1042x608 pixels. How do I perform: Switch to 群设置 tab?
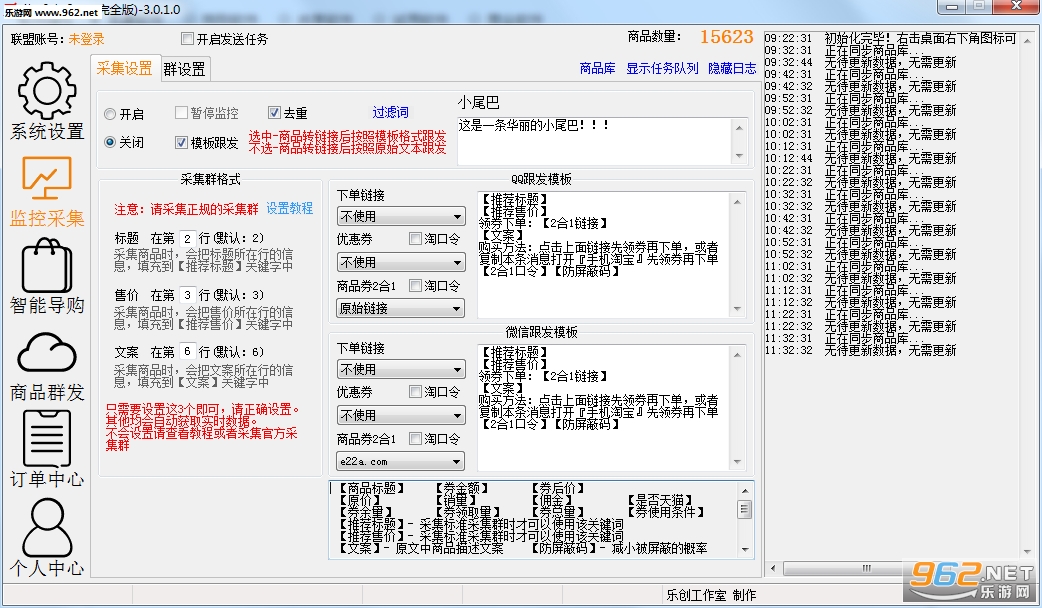pyautogui.click(x=185, y=69)
